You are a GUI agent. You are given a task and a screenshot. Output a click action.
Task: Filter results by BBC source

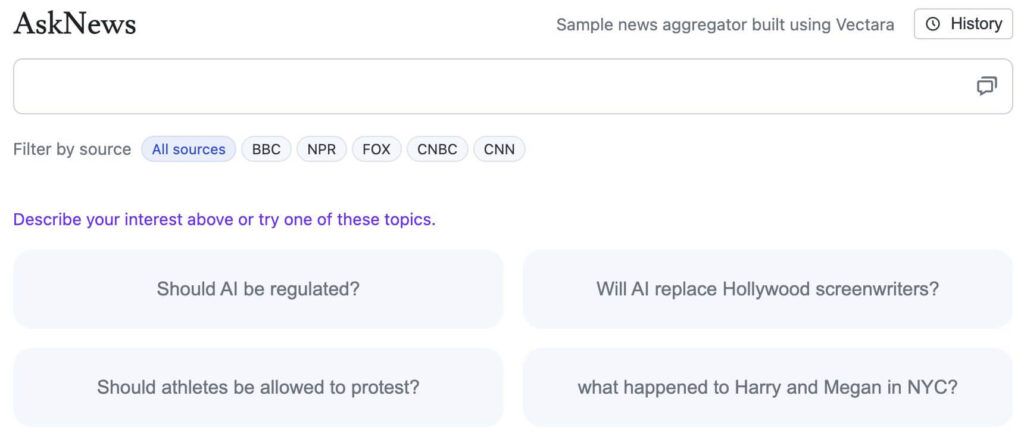point(266,149)
